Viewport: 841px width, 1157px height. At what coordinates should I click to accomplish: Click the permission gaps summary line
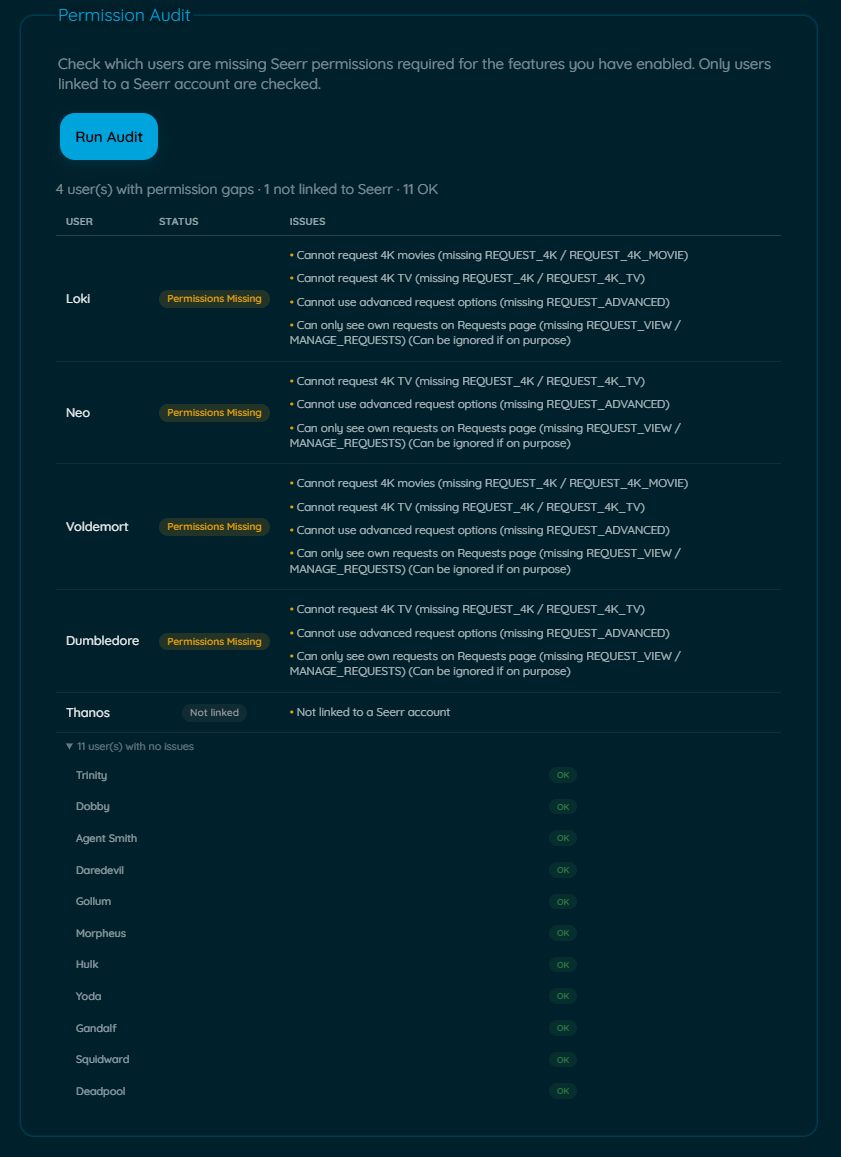pyautogui.click(x=247, y=190)
